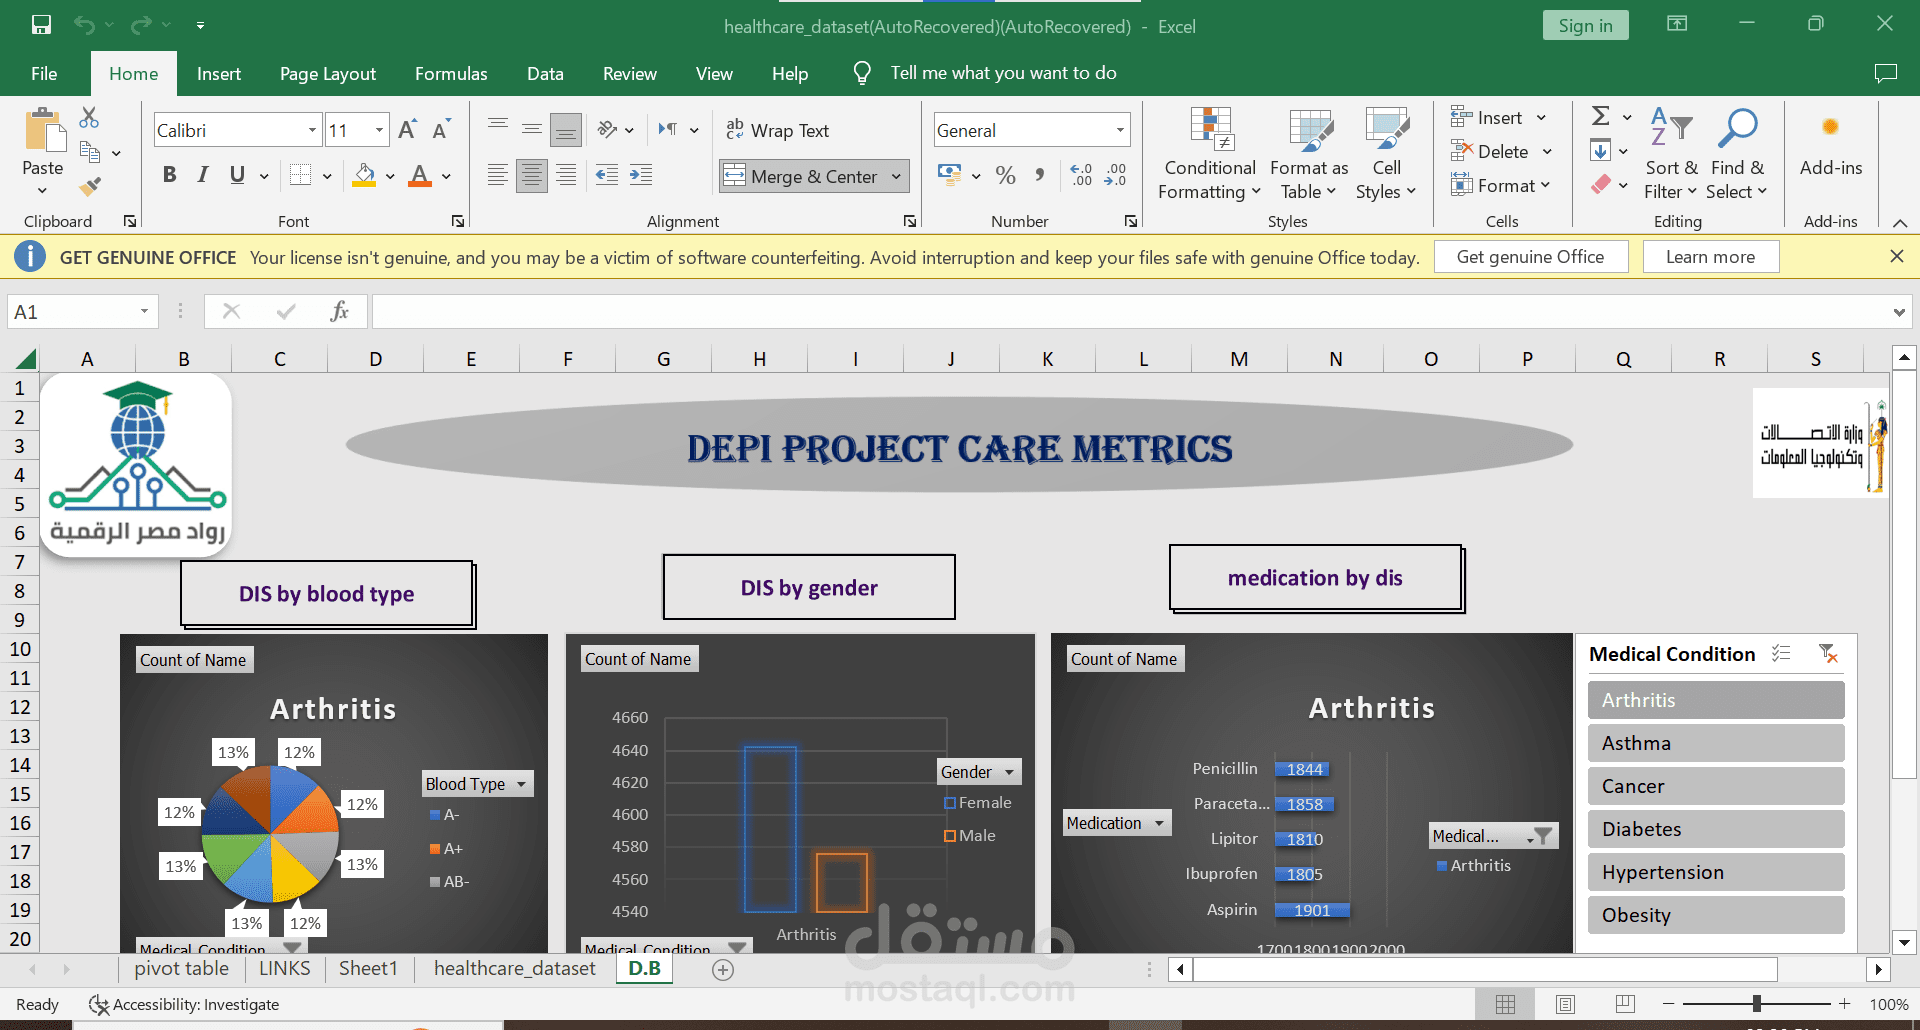Image resolution: width=1920 pixels, height=1030 pixels.
Task: Switch to the Insert ribbon tab
Action: (x=219, y=73)
